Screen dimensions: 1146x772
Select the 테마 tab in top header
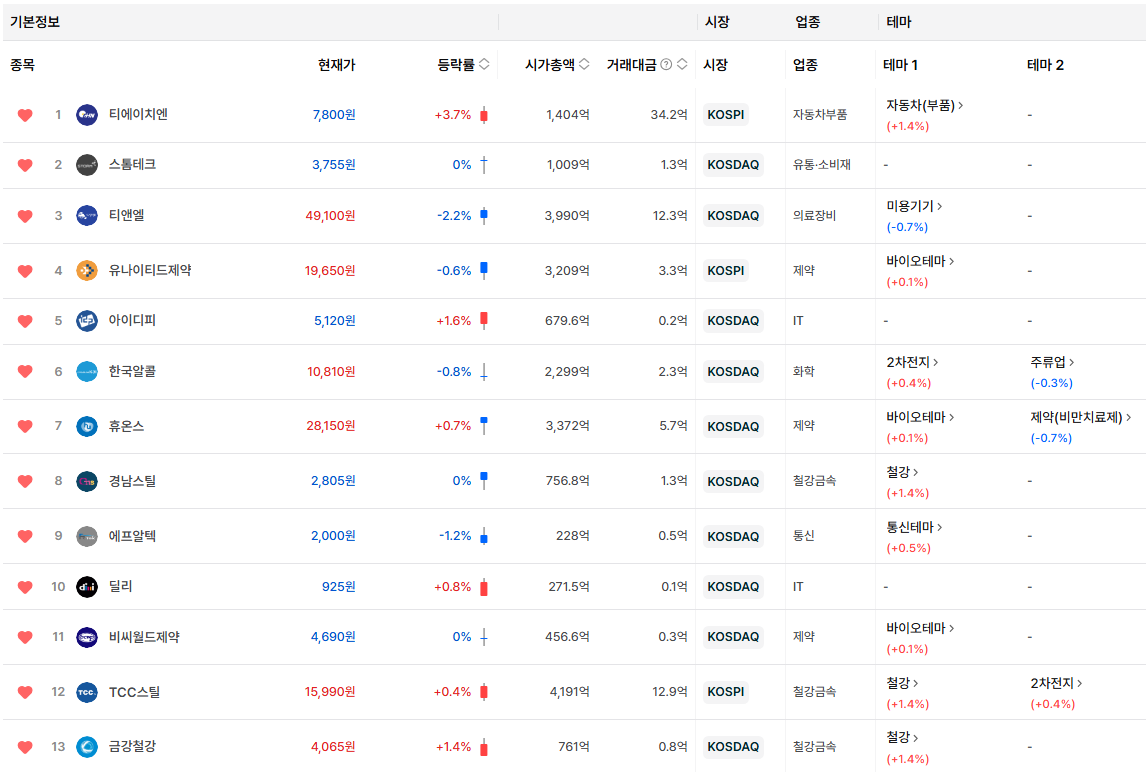click(x=898, y=22)
